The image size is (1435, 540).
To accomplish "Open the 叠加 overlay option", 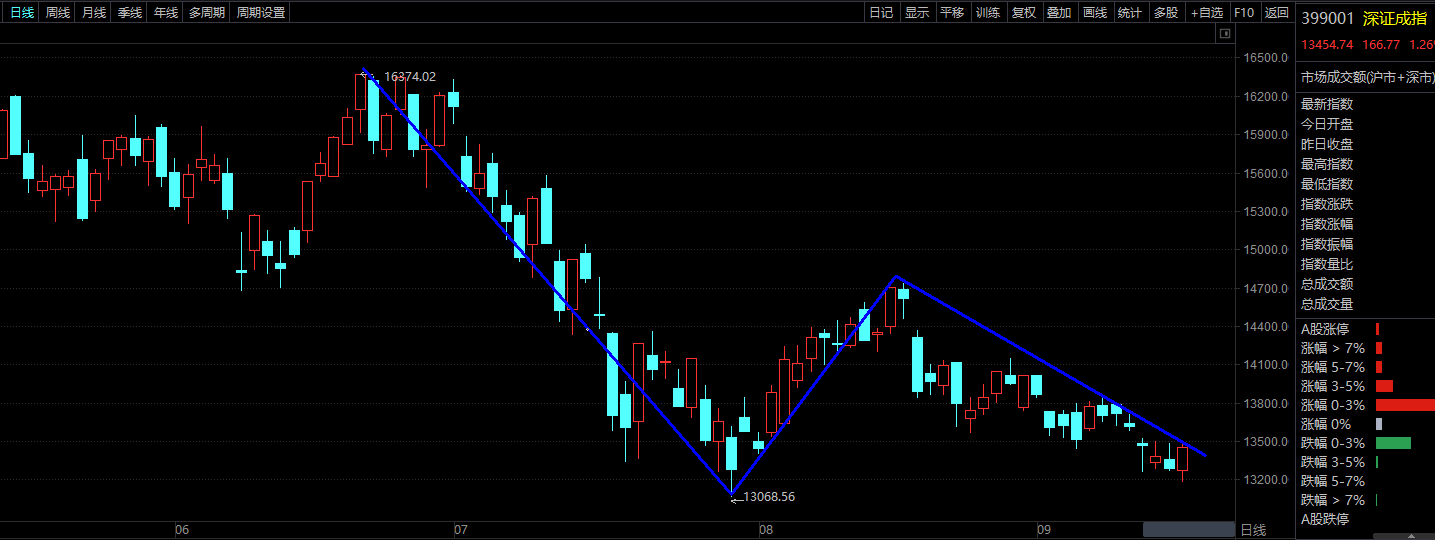I will click(1059, 13).
